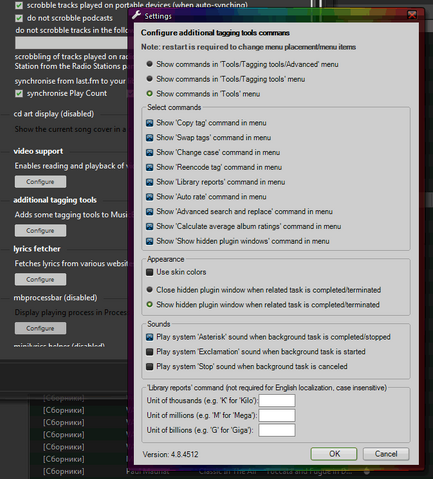Image resolution: width=433 pixels, height=479 pixels.
Task: Toggle 'synchronise Play Count' checkbox
Action: (x=19, y=93)
